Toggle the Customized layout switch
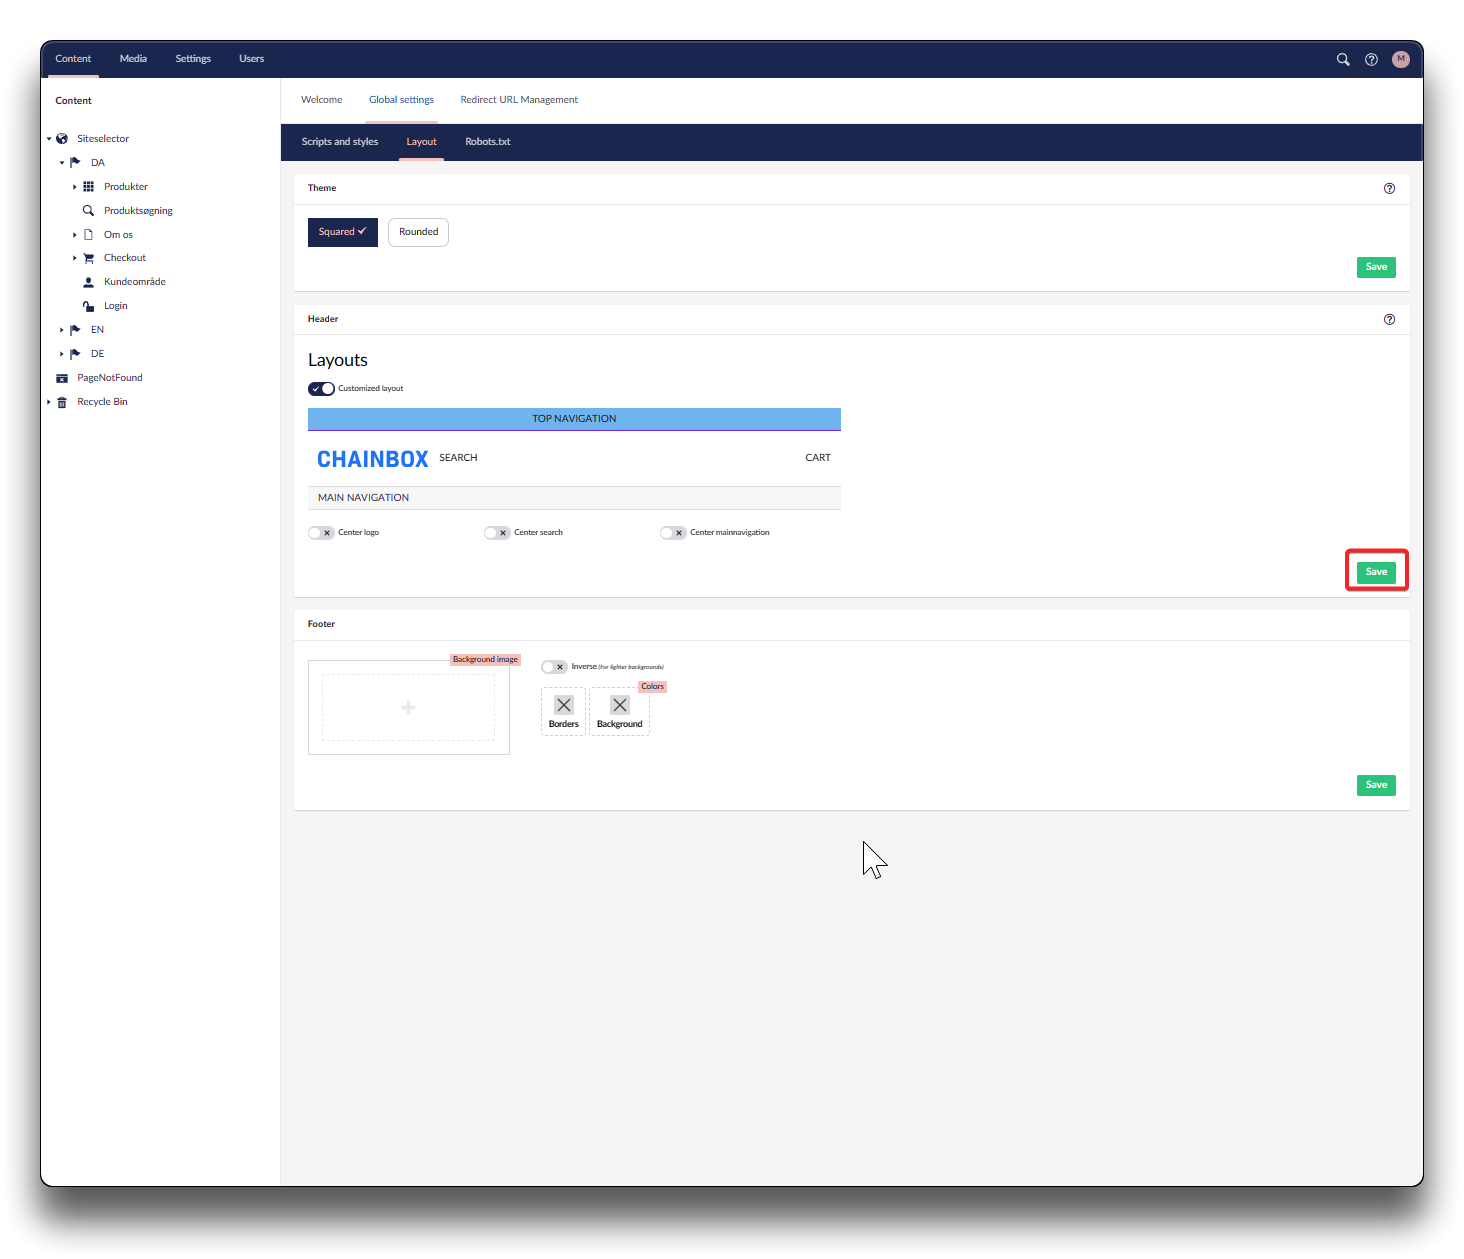This screenshot has height=1259, width=1464. 321,389
